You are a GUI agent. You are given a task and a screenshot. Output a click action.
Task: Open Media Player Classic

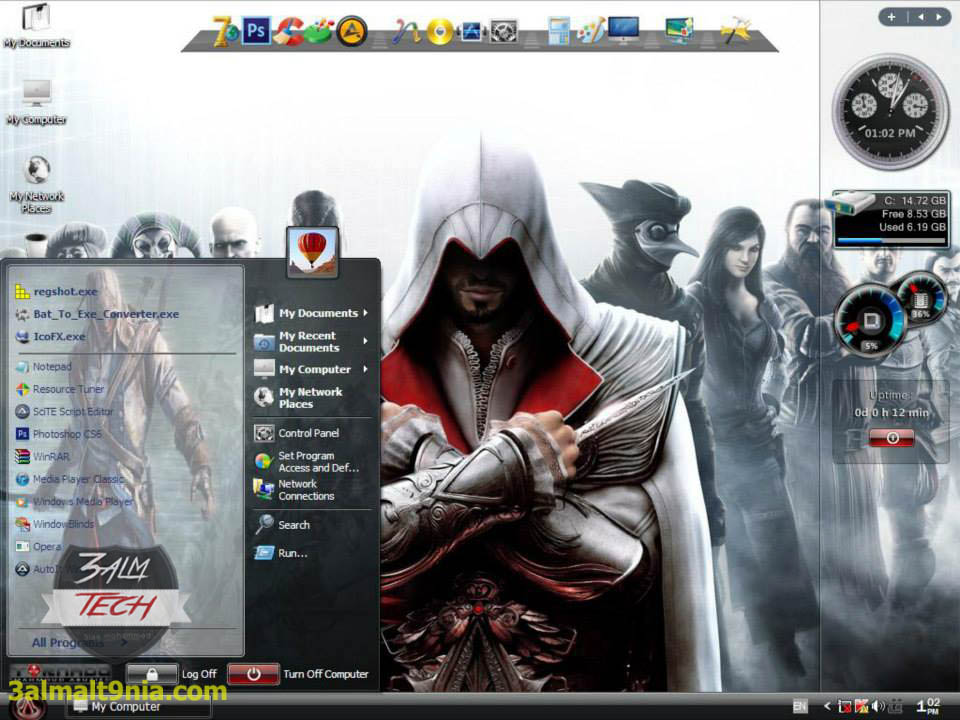(126, 479)
